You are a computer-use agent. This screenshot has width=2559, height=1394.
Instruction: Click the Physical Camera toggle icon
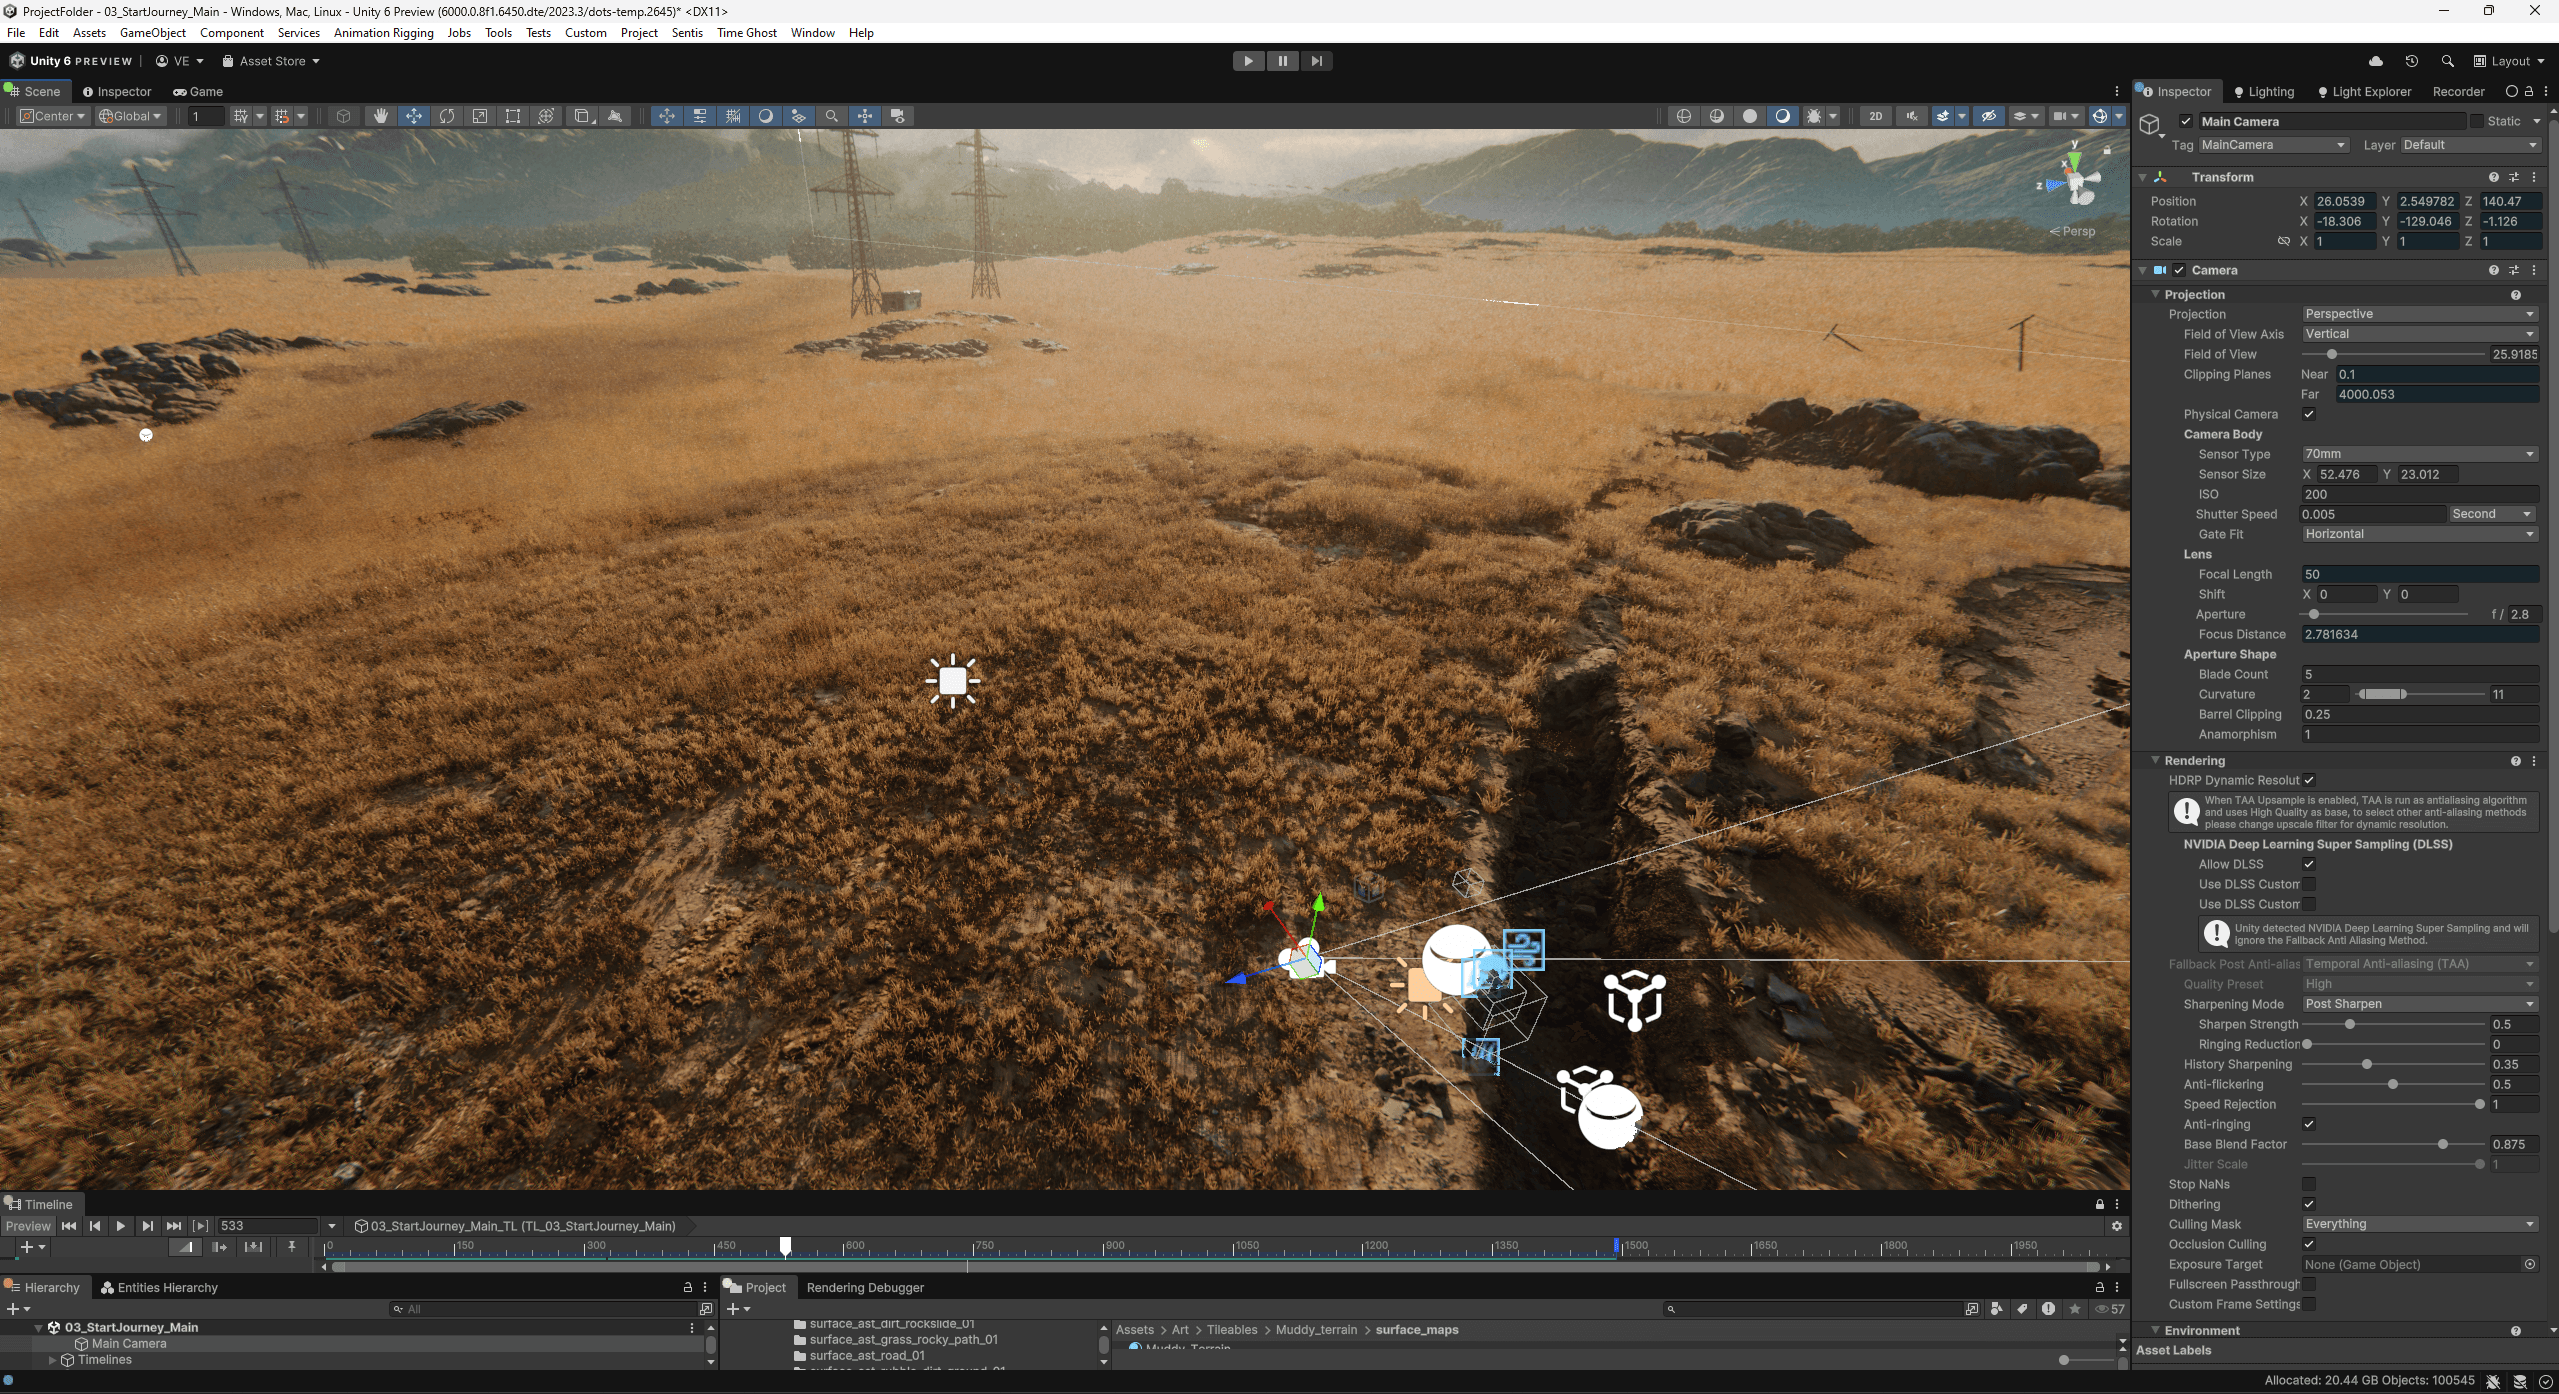coord(2310,414)
